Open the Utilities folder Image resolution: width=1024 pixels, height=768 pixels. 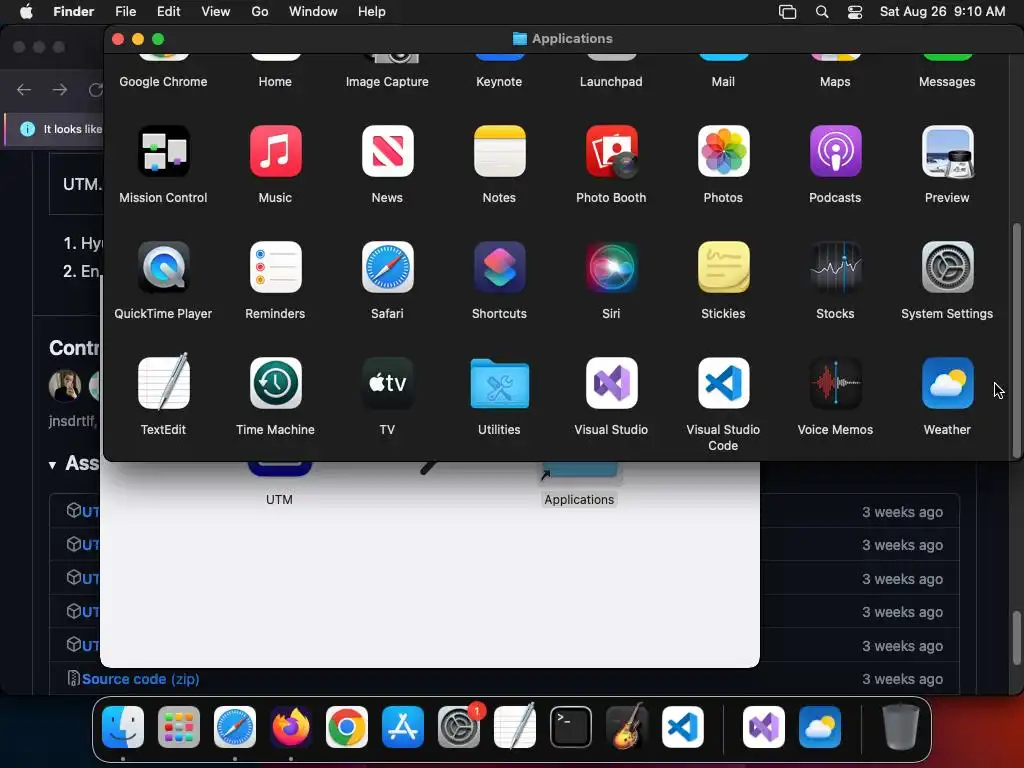(x=500, y=383)
